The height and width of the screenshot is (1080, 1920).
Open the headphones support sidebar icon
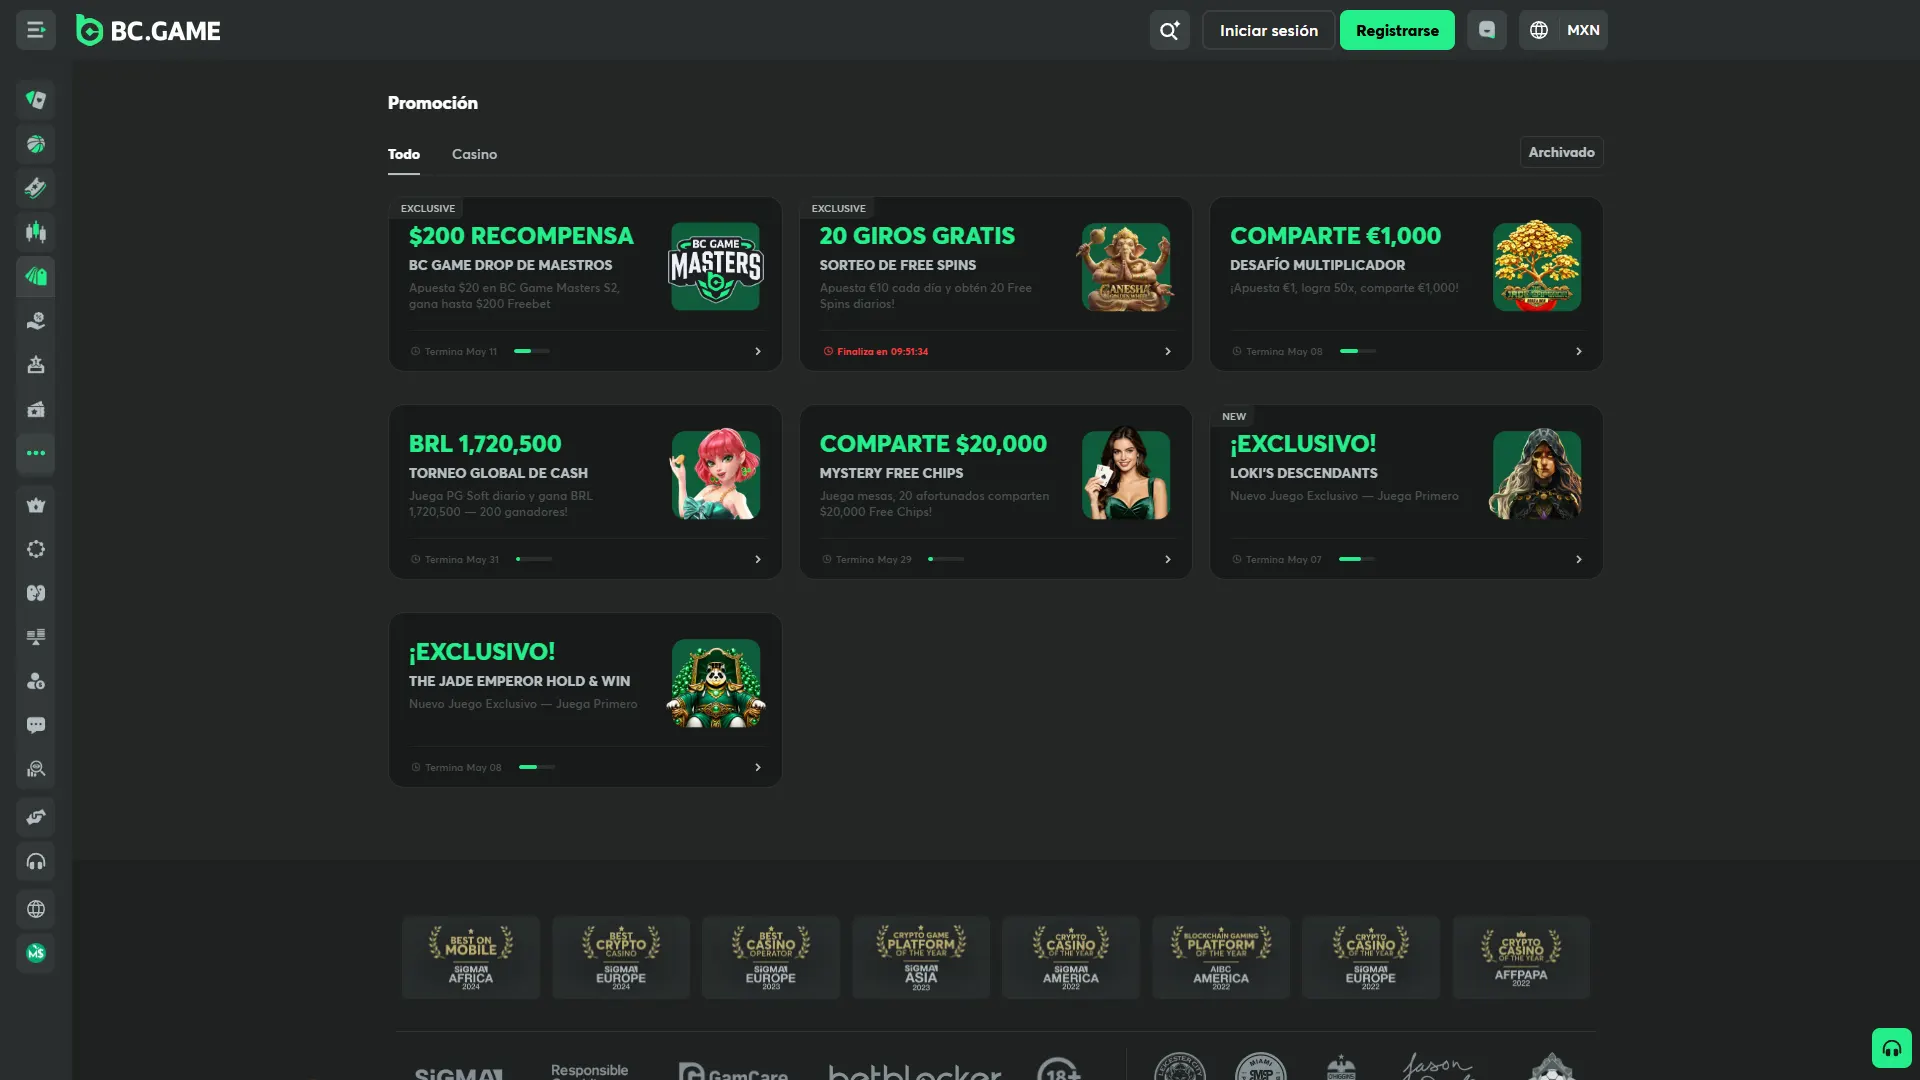[36, 861]
